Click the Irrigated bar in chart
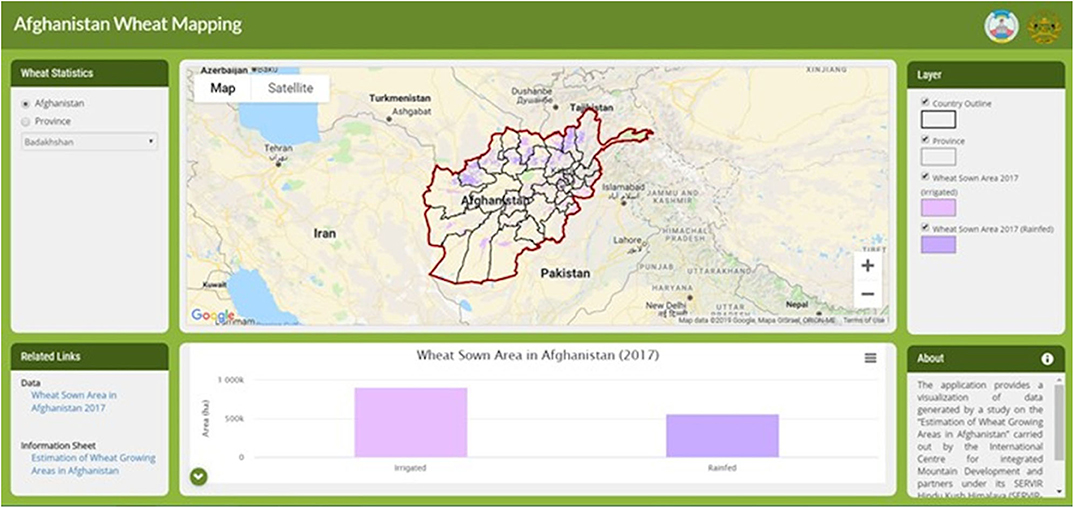This screenshot has width=1074, height=508. (411, 422)
